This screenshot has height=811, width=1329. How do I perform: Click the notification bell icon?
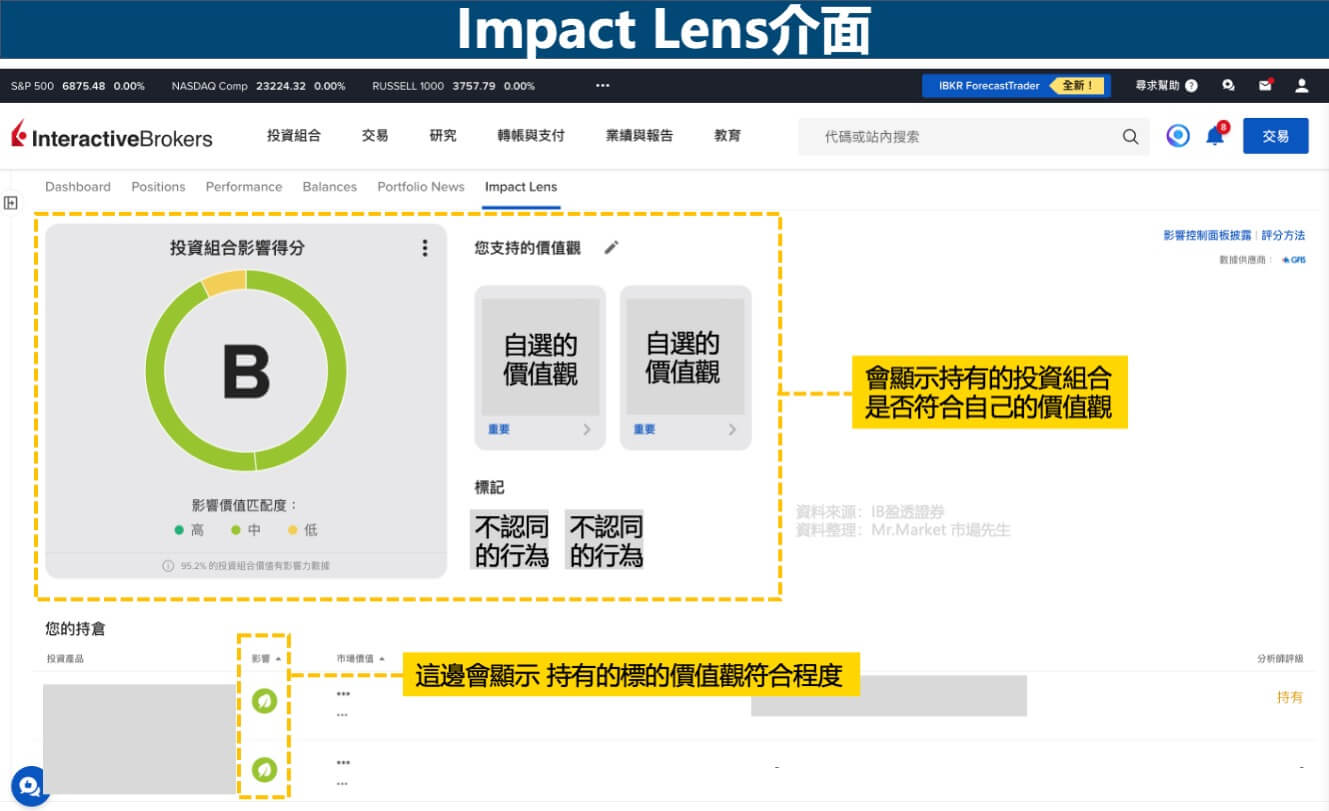point(1215,137)
